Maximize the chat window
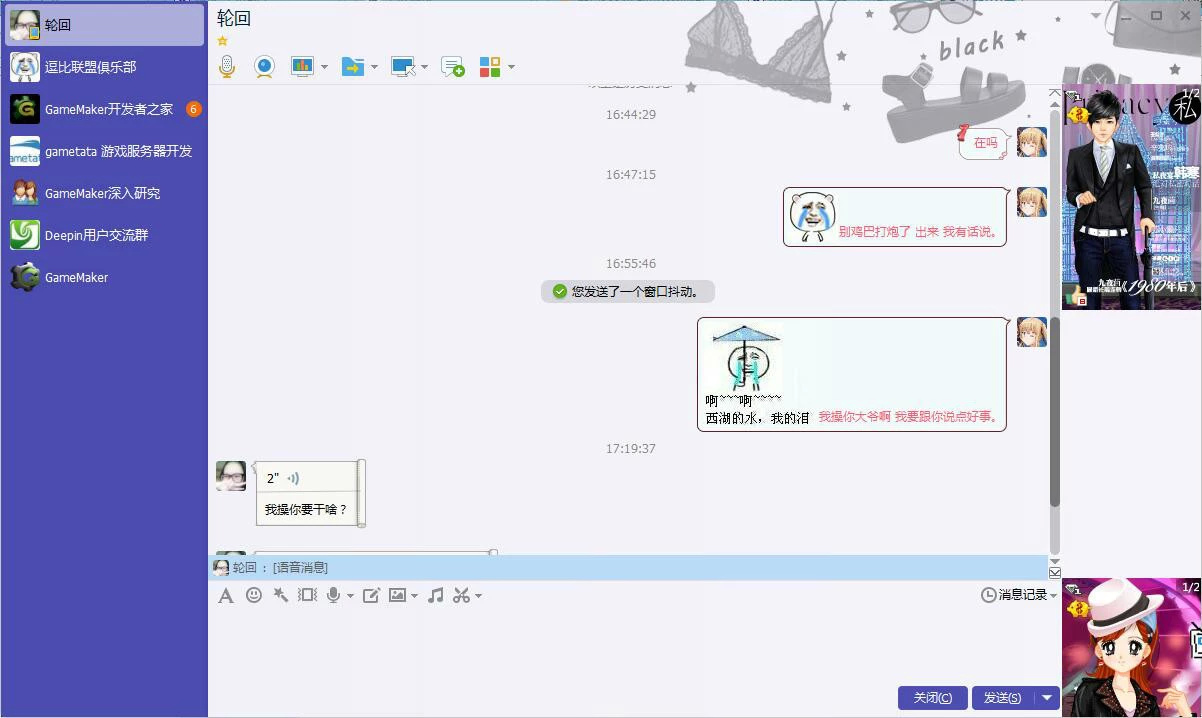The height and width of the screenshot is (718, 1202). tap(1156, 15)
